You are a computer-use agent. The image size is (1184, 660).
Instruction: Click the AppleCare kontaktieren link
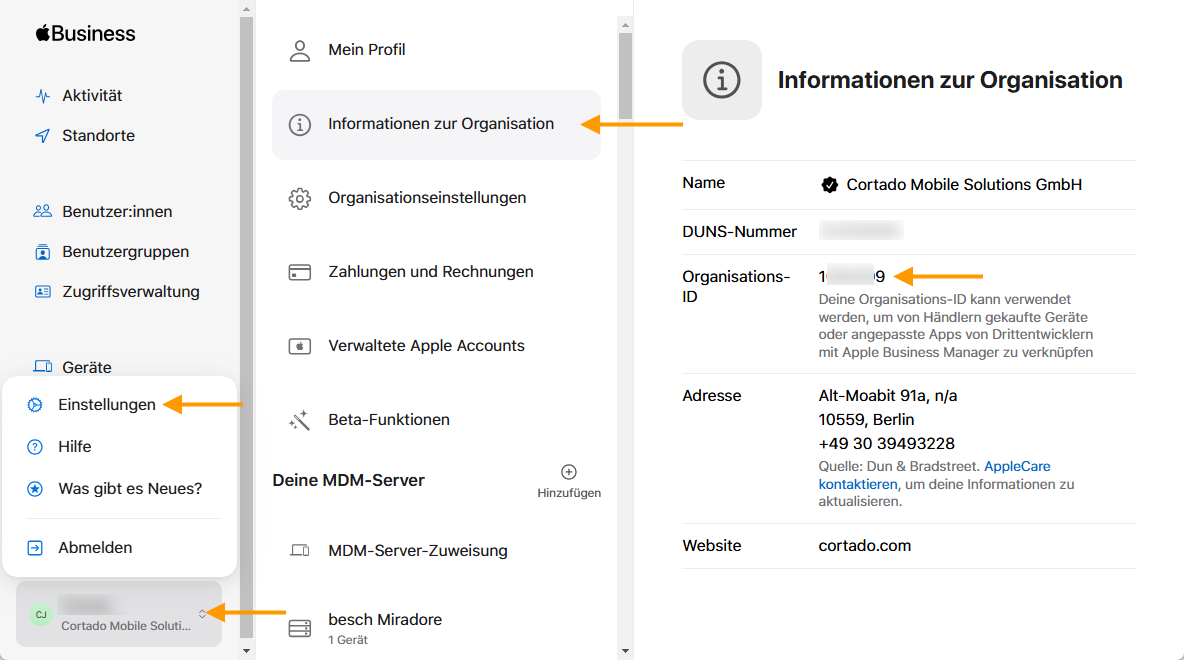click(934, 476)
